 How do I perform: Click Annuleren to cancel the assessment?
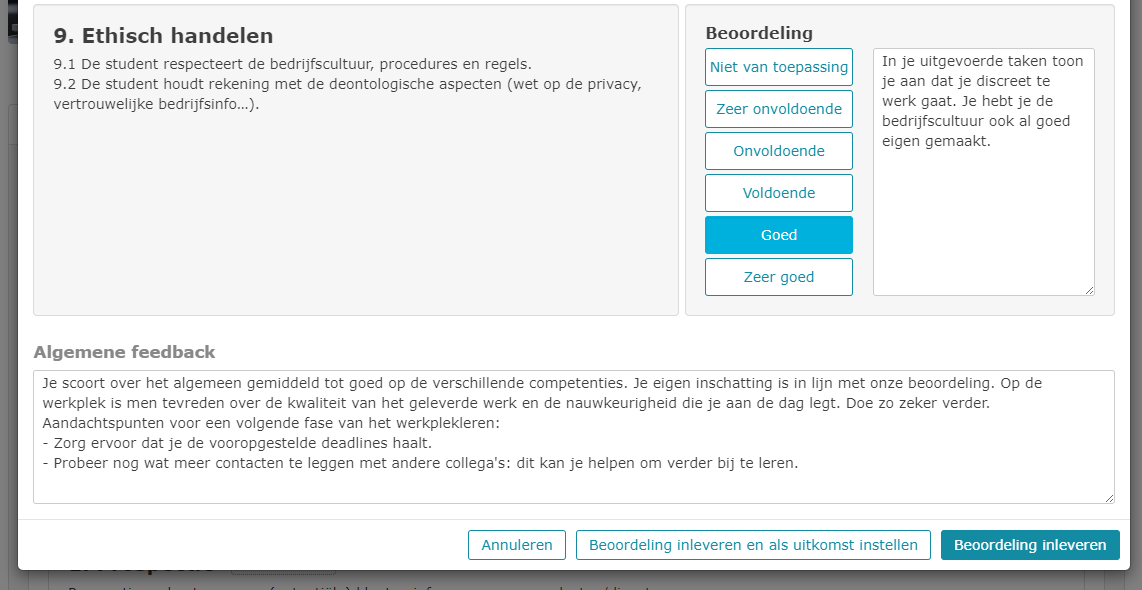coord(516,545)
